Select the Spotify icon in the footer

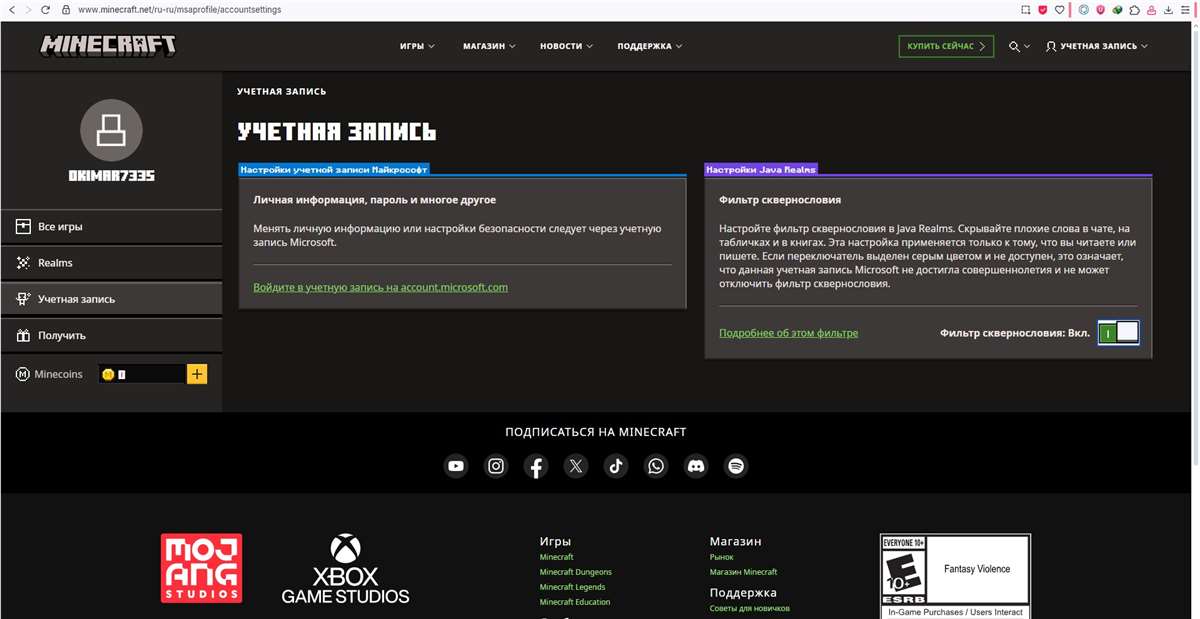coord(736,466)
